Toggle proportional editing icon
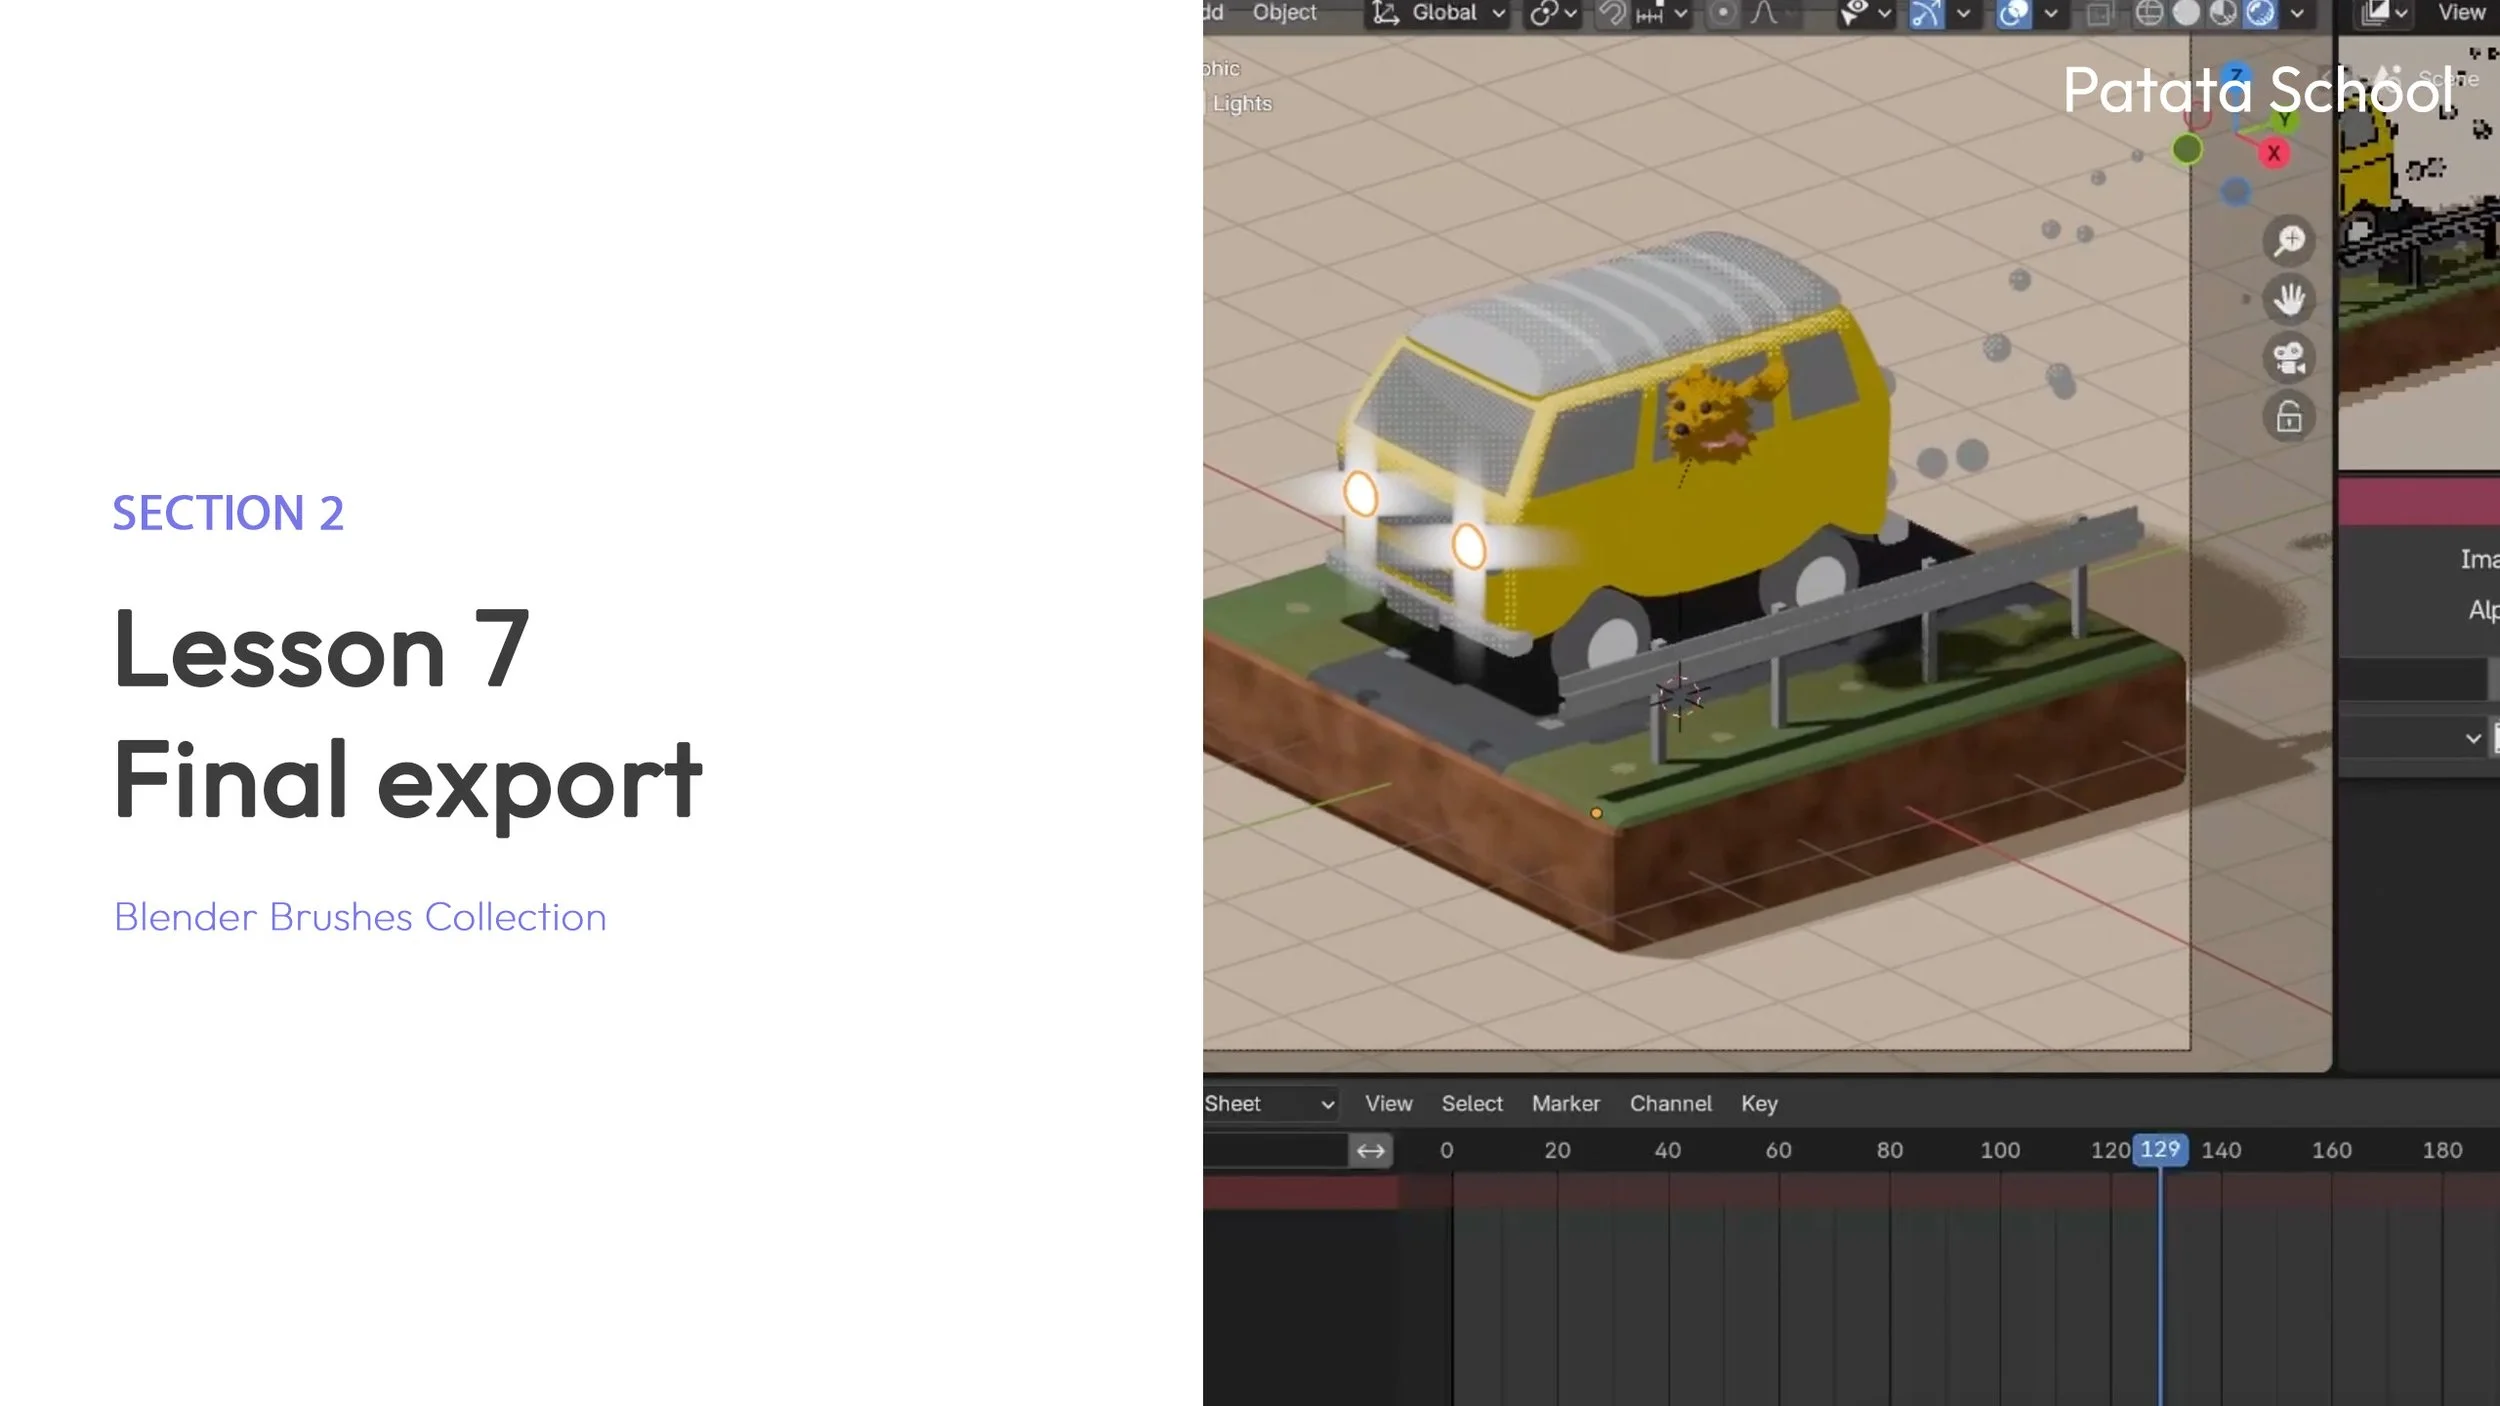The height and width of the screenshot is (1406, 2500). click(1722, 13)
